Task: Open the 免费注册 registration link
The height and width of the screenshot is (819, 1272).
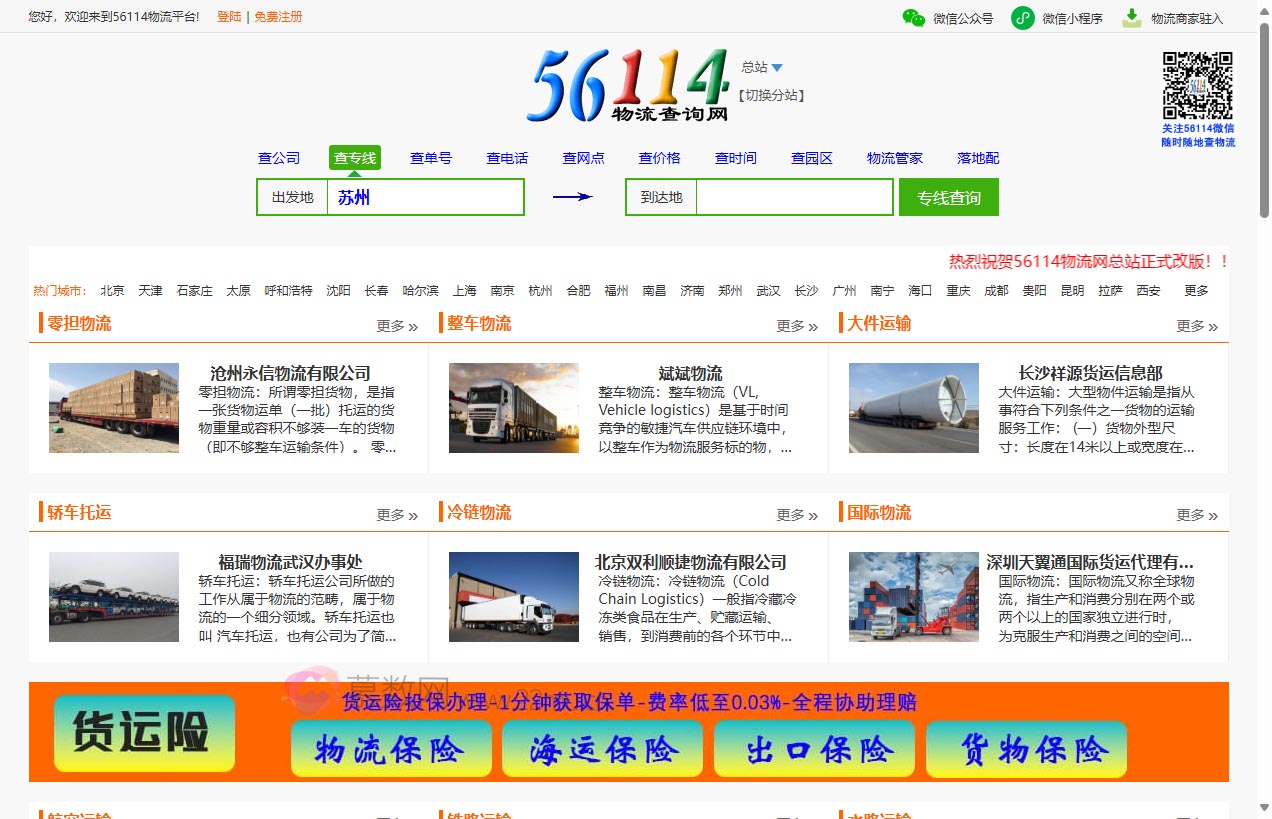Action: [277, 17]
